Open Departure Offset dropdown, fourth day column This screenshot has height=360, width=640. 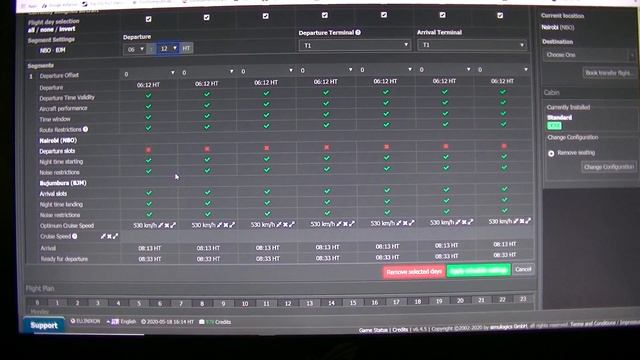click(x=326, y=70)
